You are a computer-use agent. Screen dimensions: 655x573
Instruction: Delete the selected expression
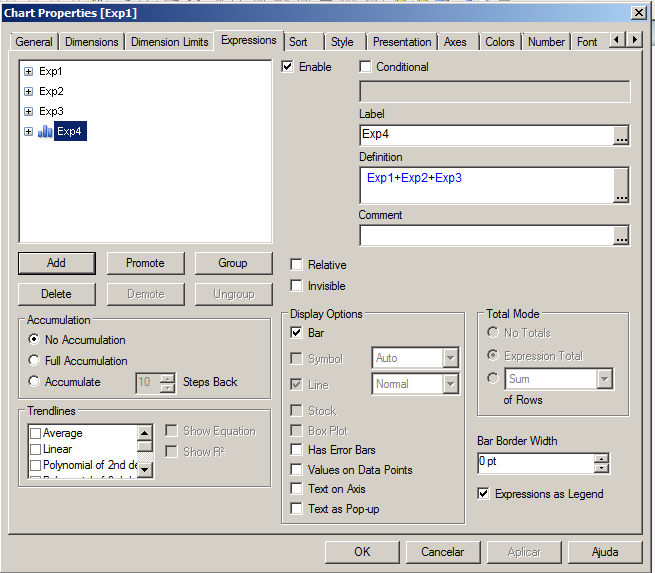click(x=57, y=294)
